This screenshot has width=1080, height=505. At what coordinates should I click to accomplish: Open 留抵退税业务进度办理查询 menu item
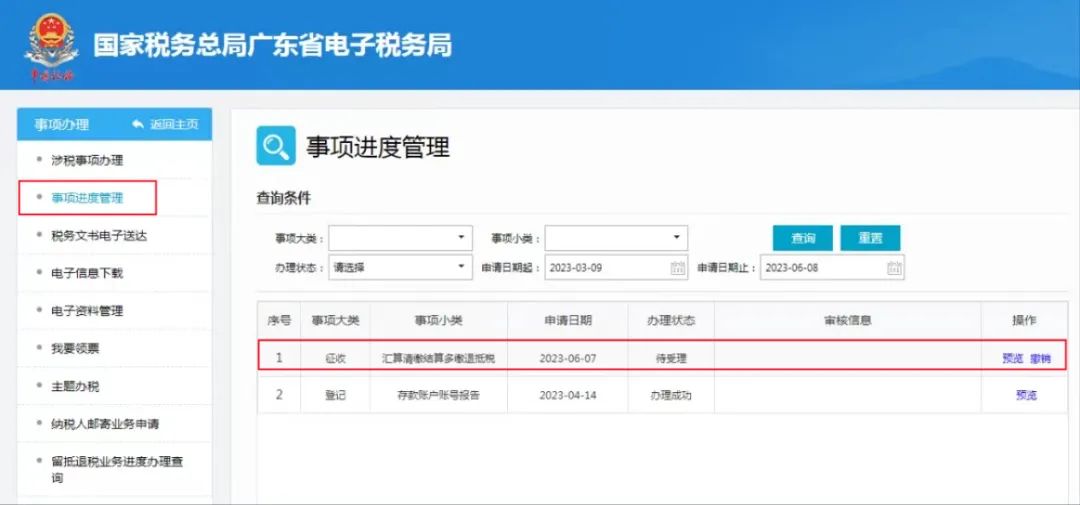pyautogui.click(x=117, y=469)
